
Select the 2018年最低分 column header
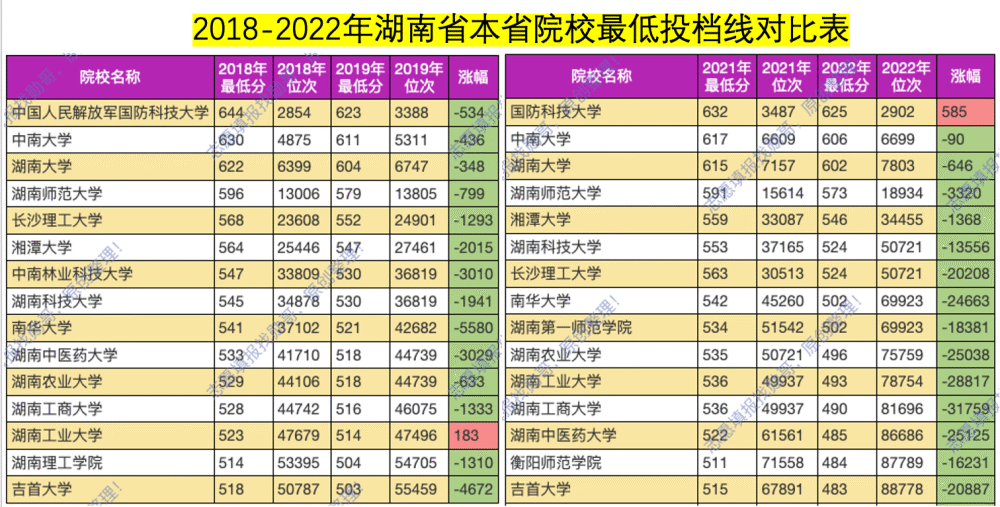(x=243, y=77)
